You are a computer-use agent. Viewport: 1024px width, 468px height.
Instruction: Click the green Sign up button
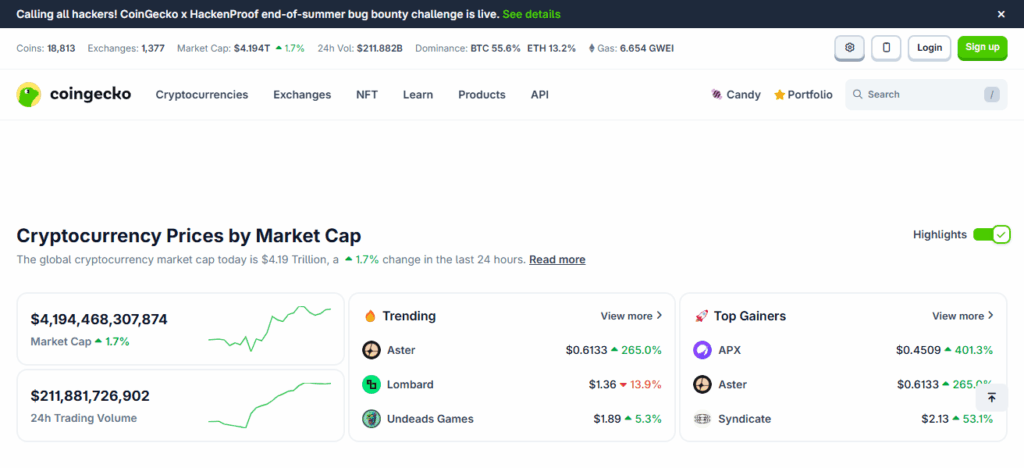click(x=982, y=48)
